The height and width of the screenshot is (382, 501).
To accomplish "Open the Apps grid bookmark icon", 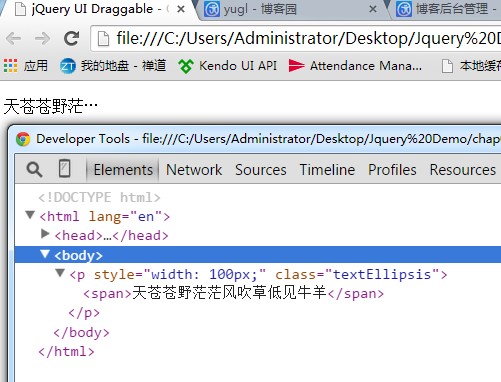I will click(x=10, y=65).
